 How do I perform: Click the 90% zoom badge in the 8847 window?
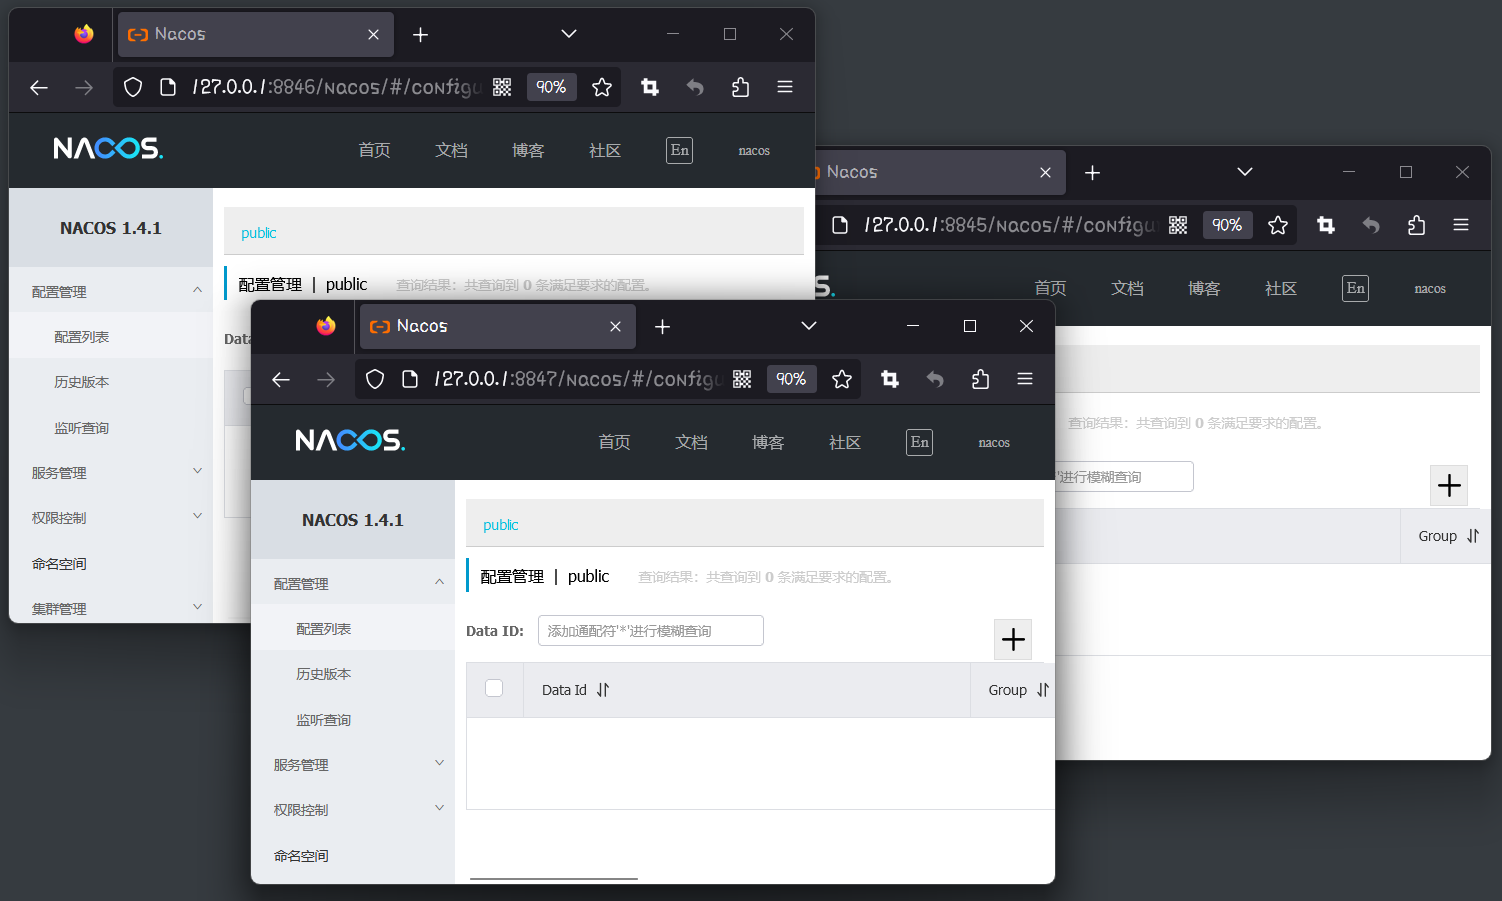pos(791,379)
